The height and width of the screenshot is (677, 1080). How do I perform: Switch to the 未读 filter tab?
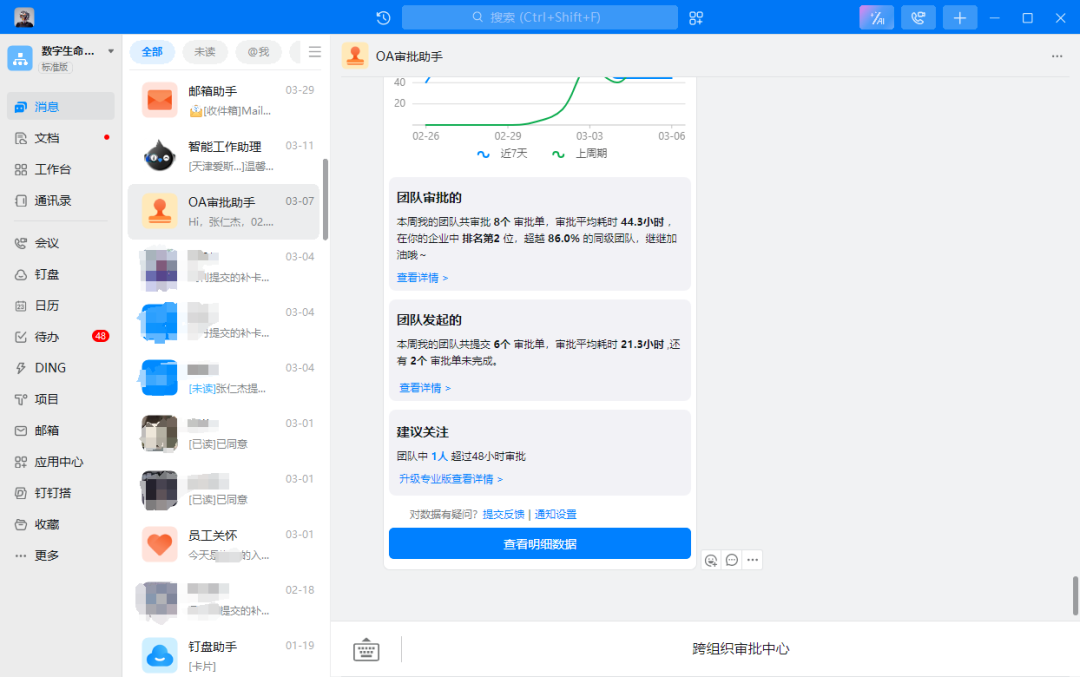tap(204, 52)
